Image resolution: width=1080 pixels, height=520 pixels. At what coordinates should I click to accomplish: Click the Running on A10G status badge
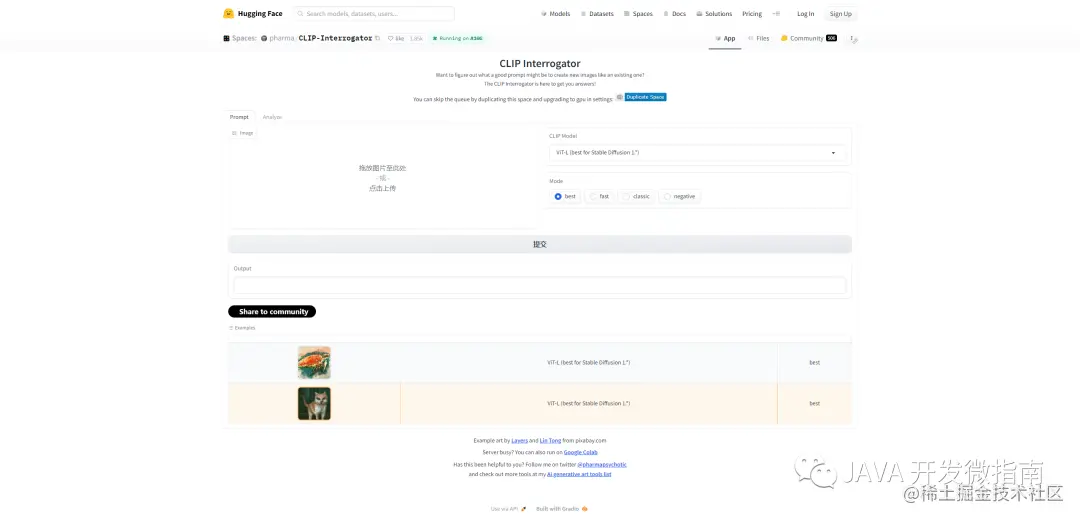457,39
